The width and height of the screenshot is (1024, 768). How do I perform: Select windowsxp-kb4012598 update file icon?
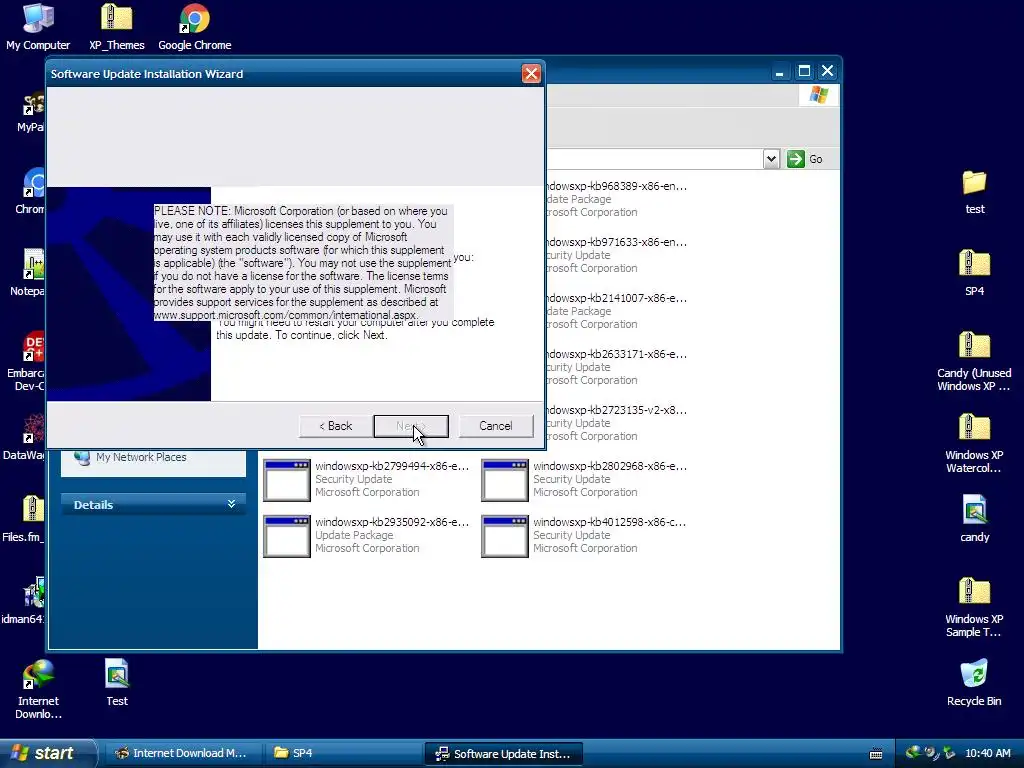point(505,536)
